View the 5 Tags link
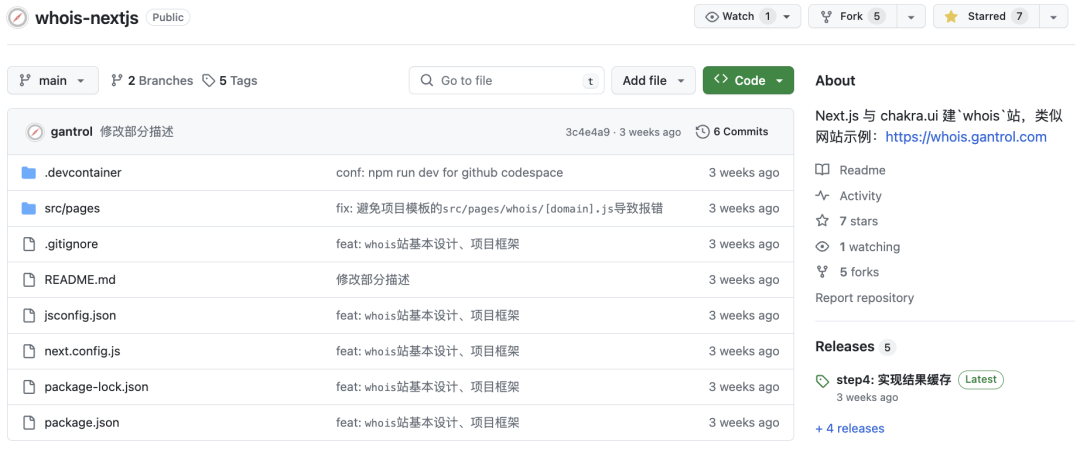This screenshot has width=1080, height=449. [x=229, y=81]
